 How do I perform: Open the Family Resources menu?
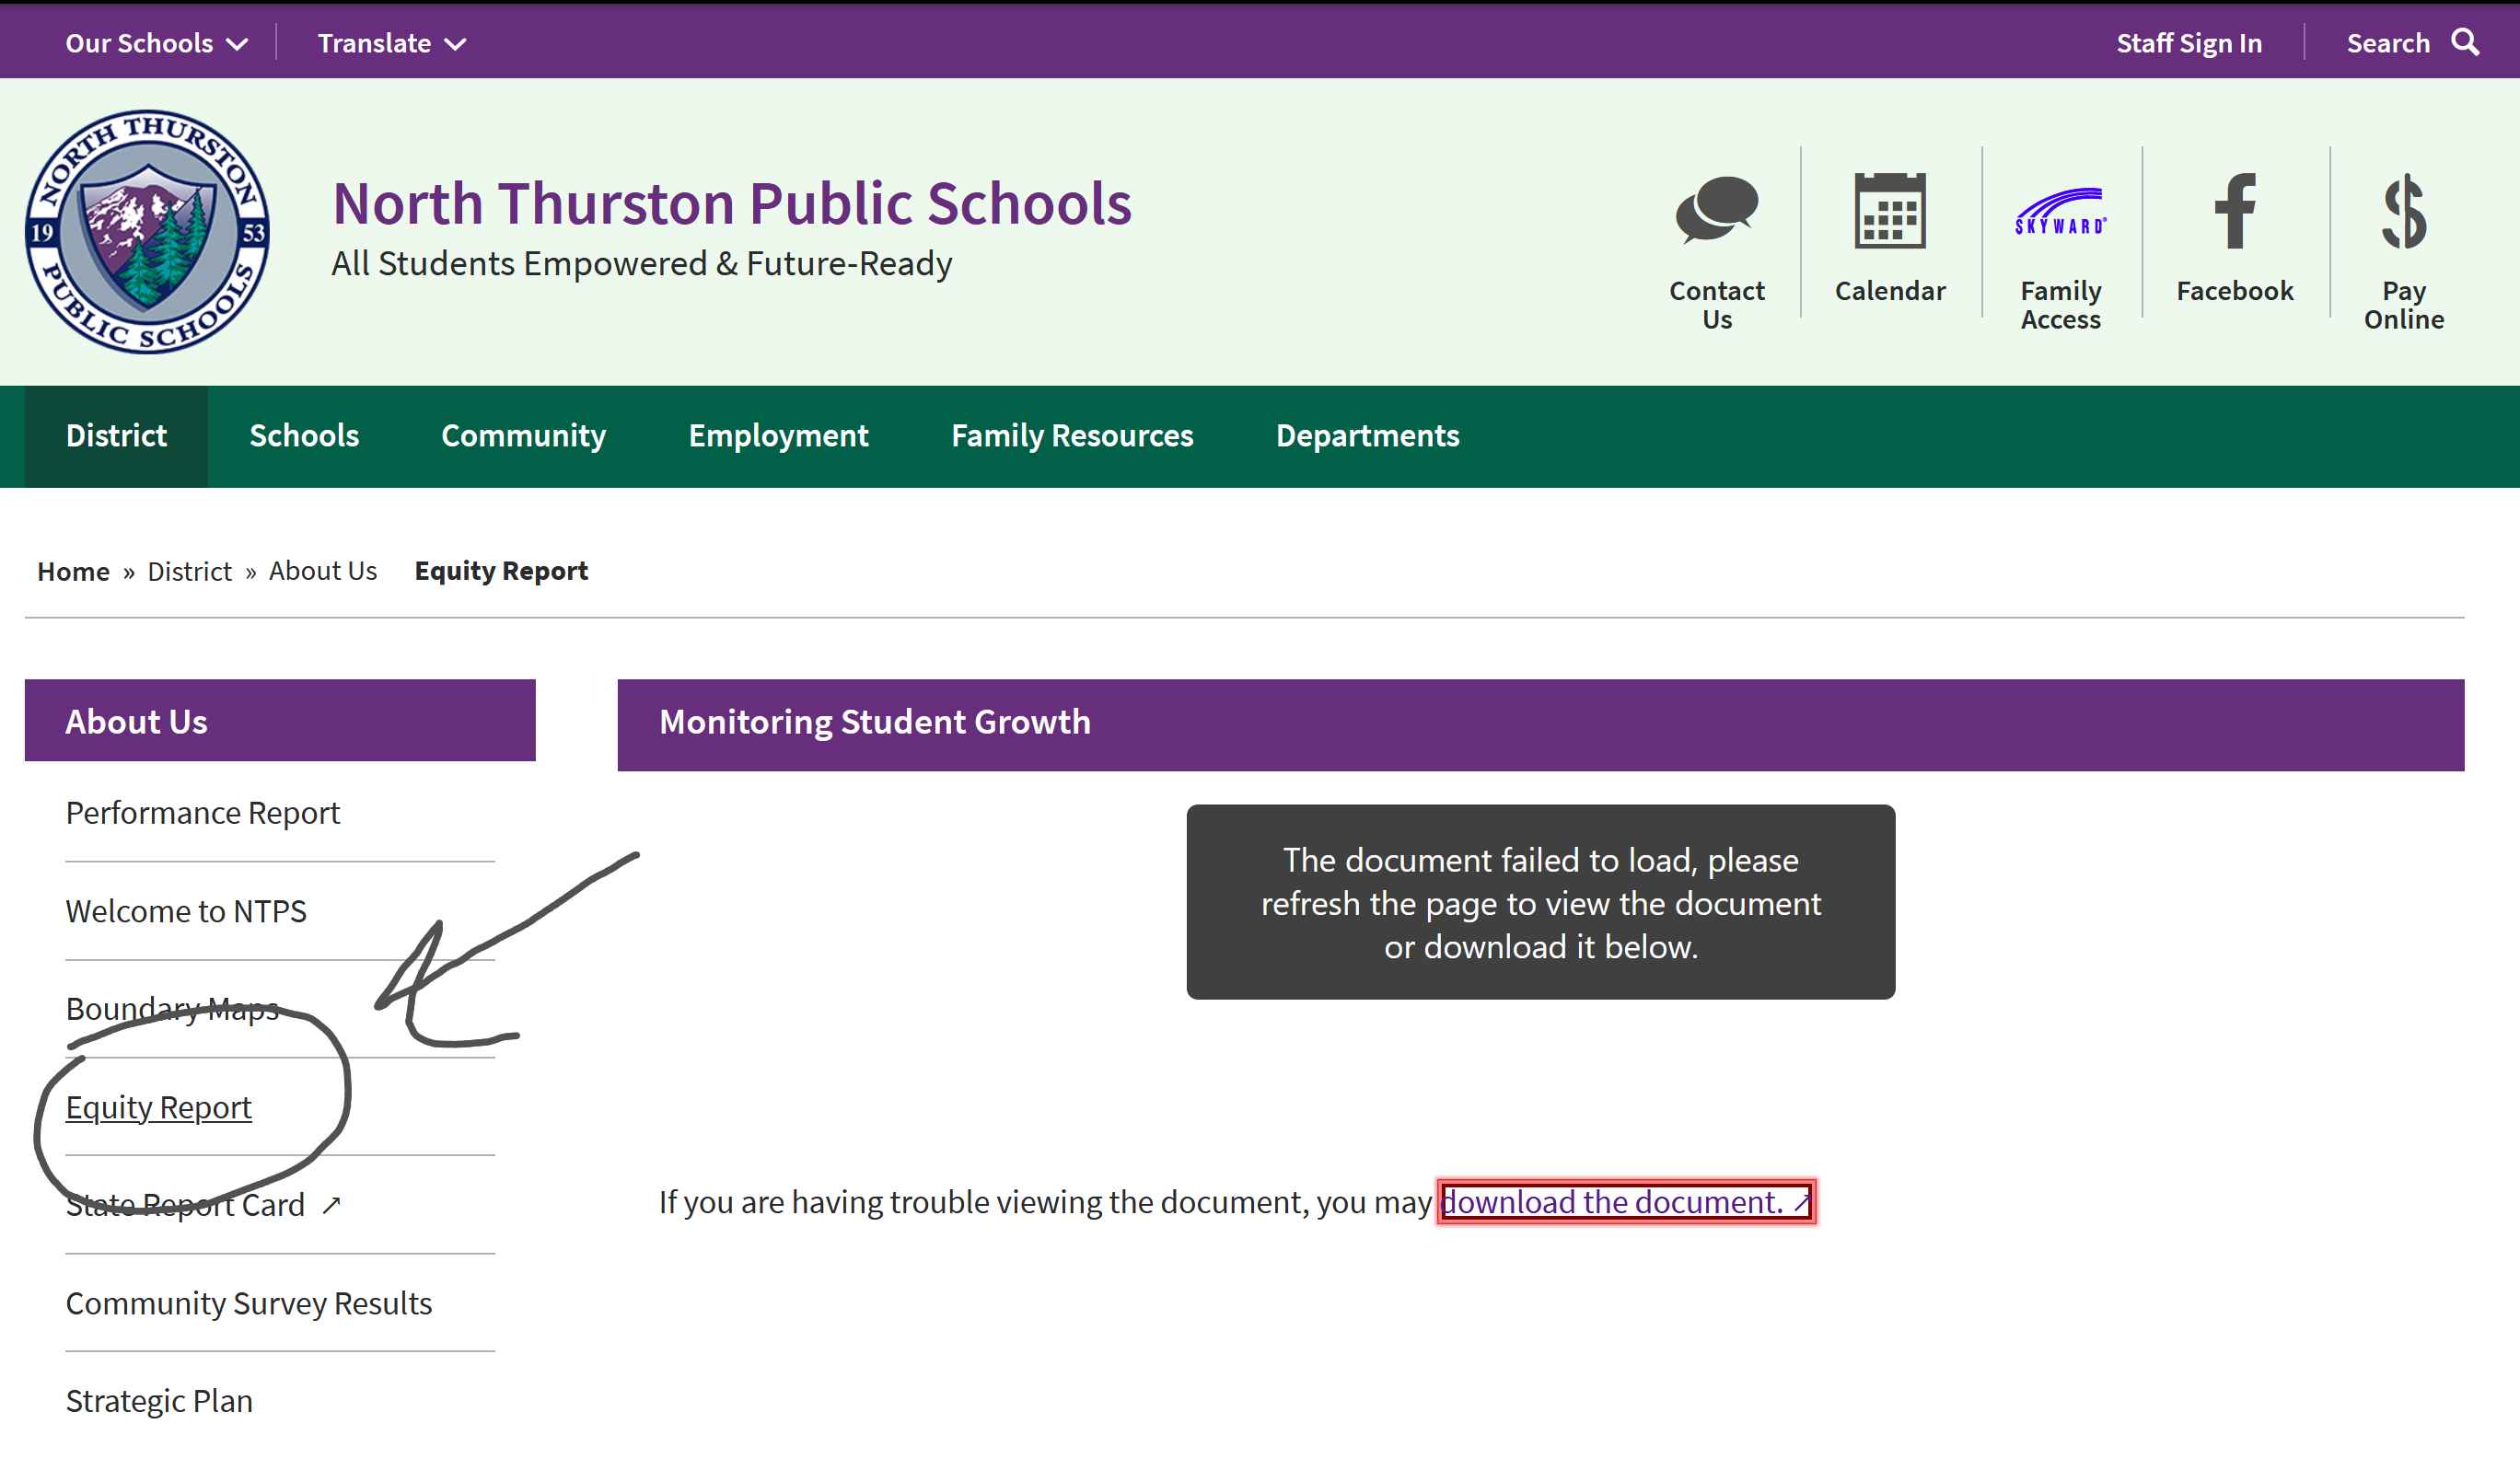point(1072,436)
